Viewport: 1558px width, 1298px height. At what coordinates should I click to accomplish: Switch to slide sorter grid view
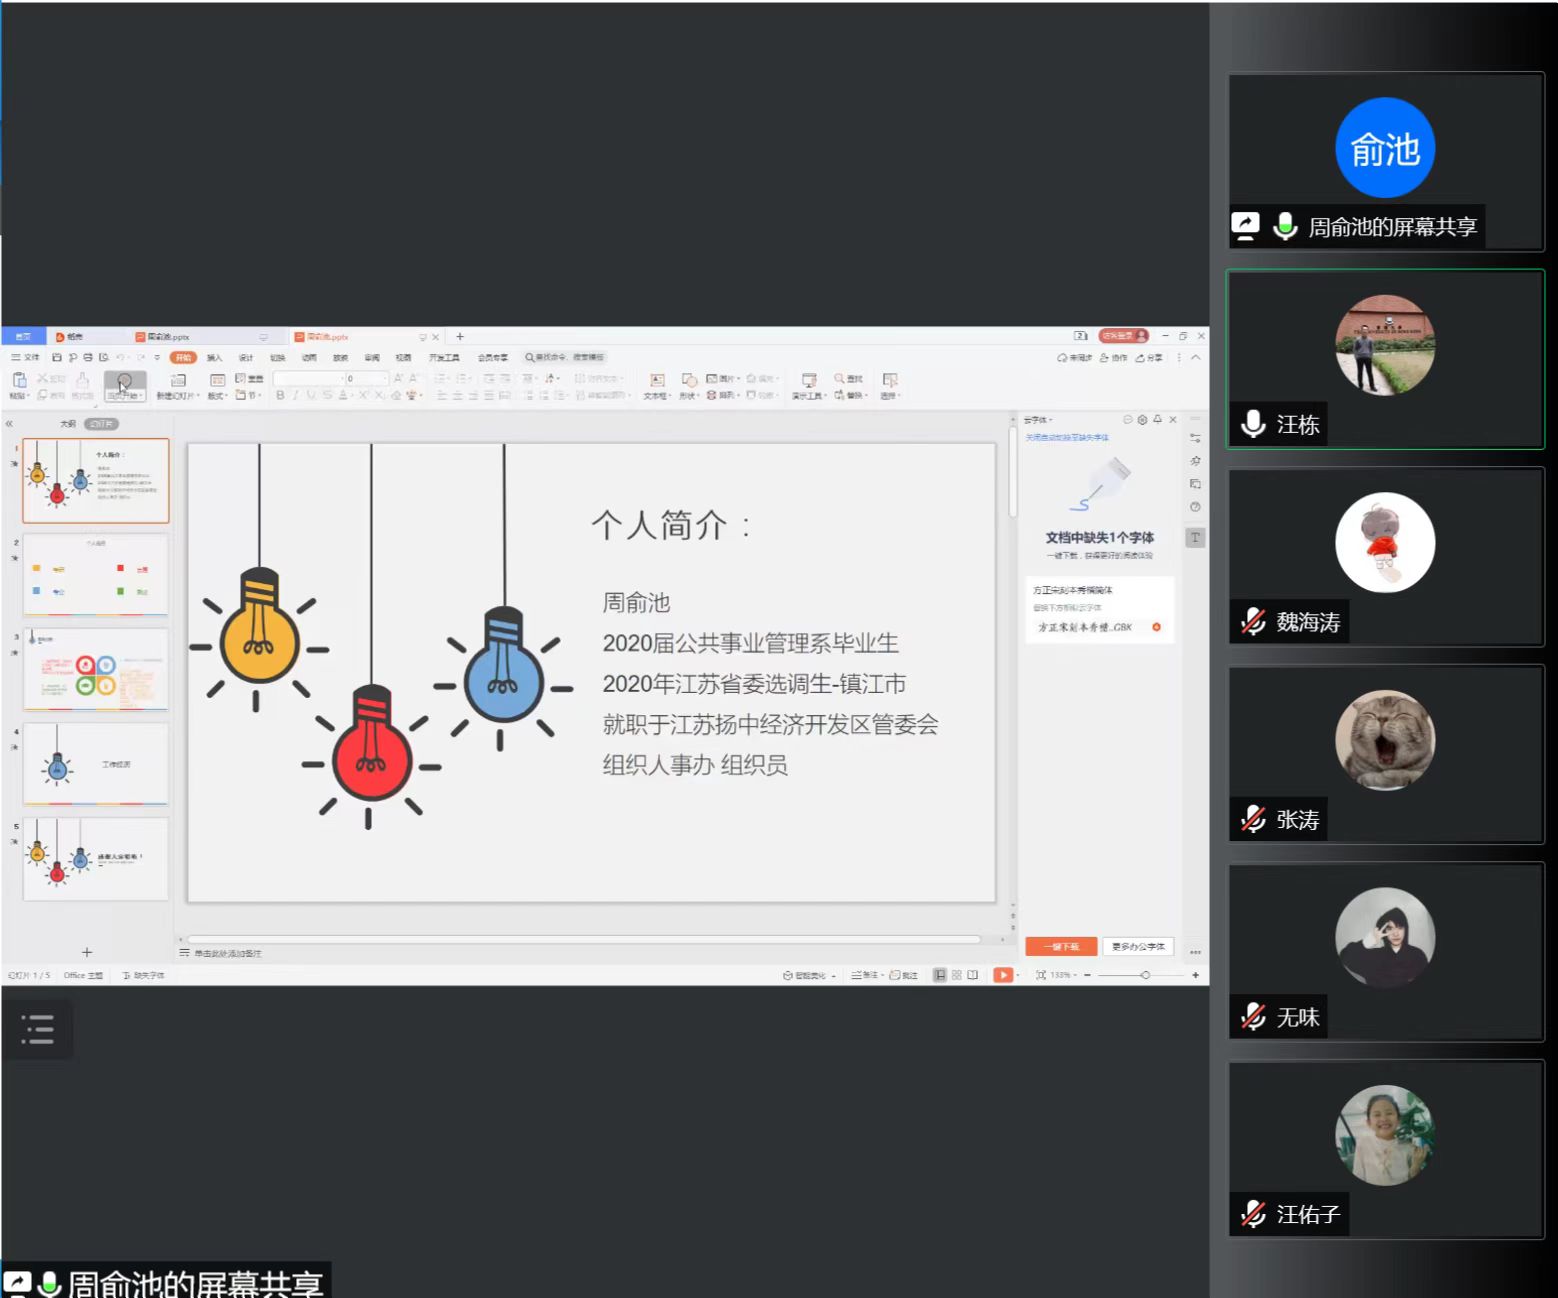[957, 975]
